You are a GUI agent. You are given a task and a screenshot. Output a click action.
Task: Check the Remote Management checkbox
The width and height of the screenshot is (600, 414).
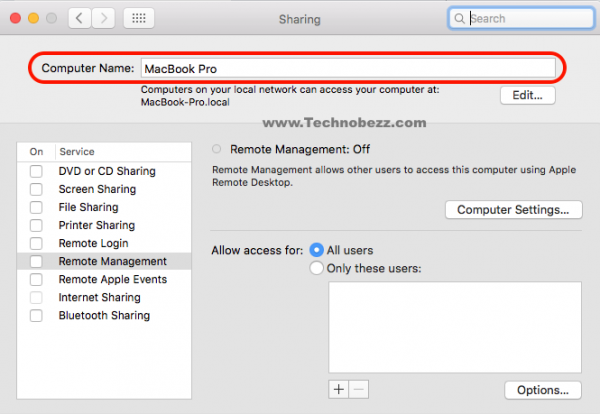(x=36, y=261)
